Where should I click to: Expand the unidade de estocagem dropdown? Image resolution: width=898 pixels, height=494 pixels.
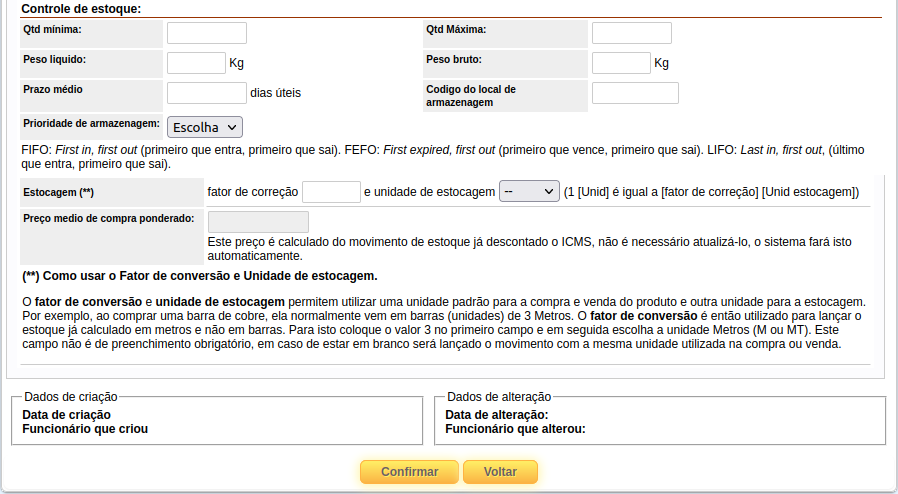click(x=529, y=192)
